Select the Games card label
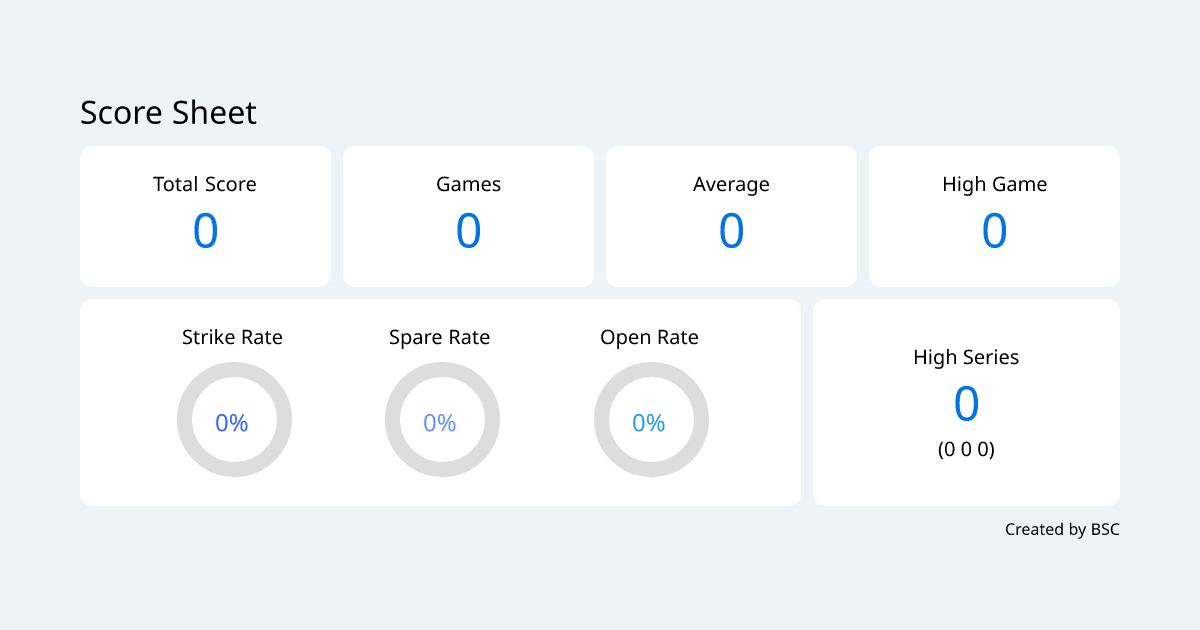Viewport: 1200px width, 630px height. pos(468,184)
